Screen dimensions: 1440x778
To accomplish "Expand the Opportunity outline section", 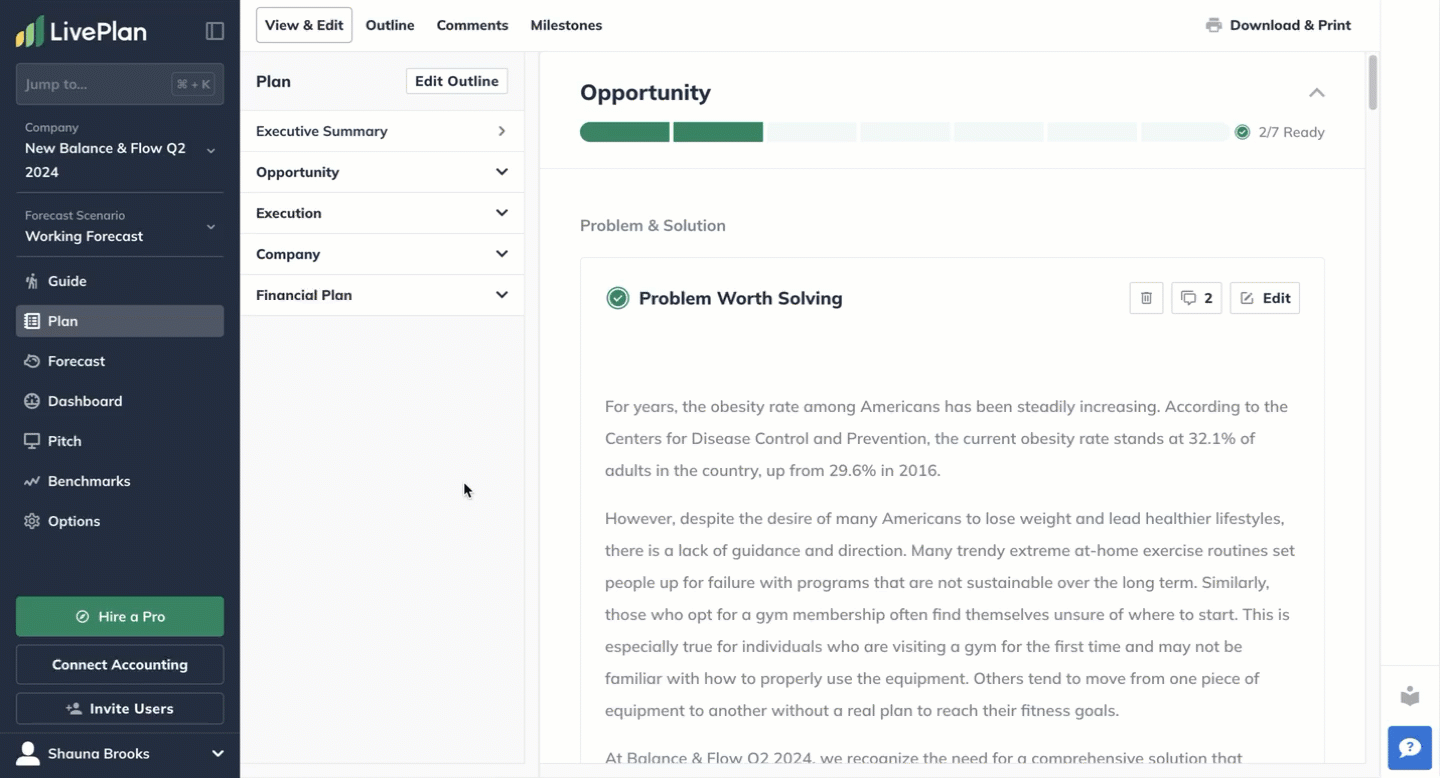I will coord(502,172).
